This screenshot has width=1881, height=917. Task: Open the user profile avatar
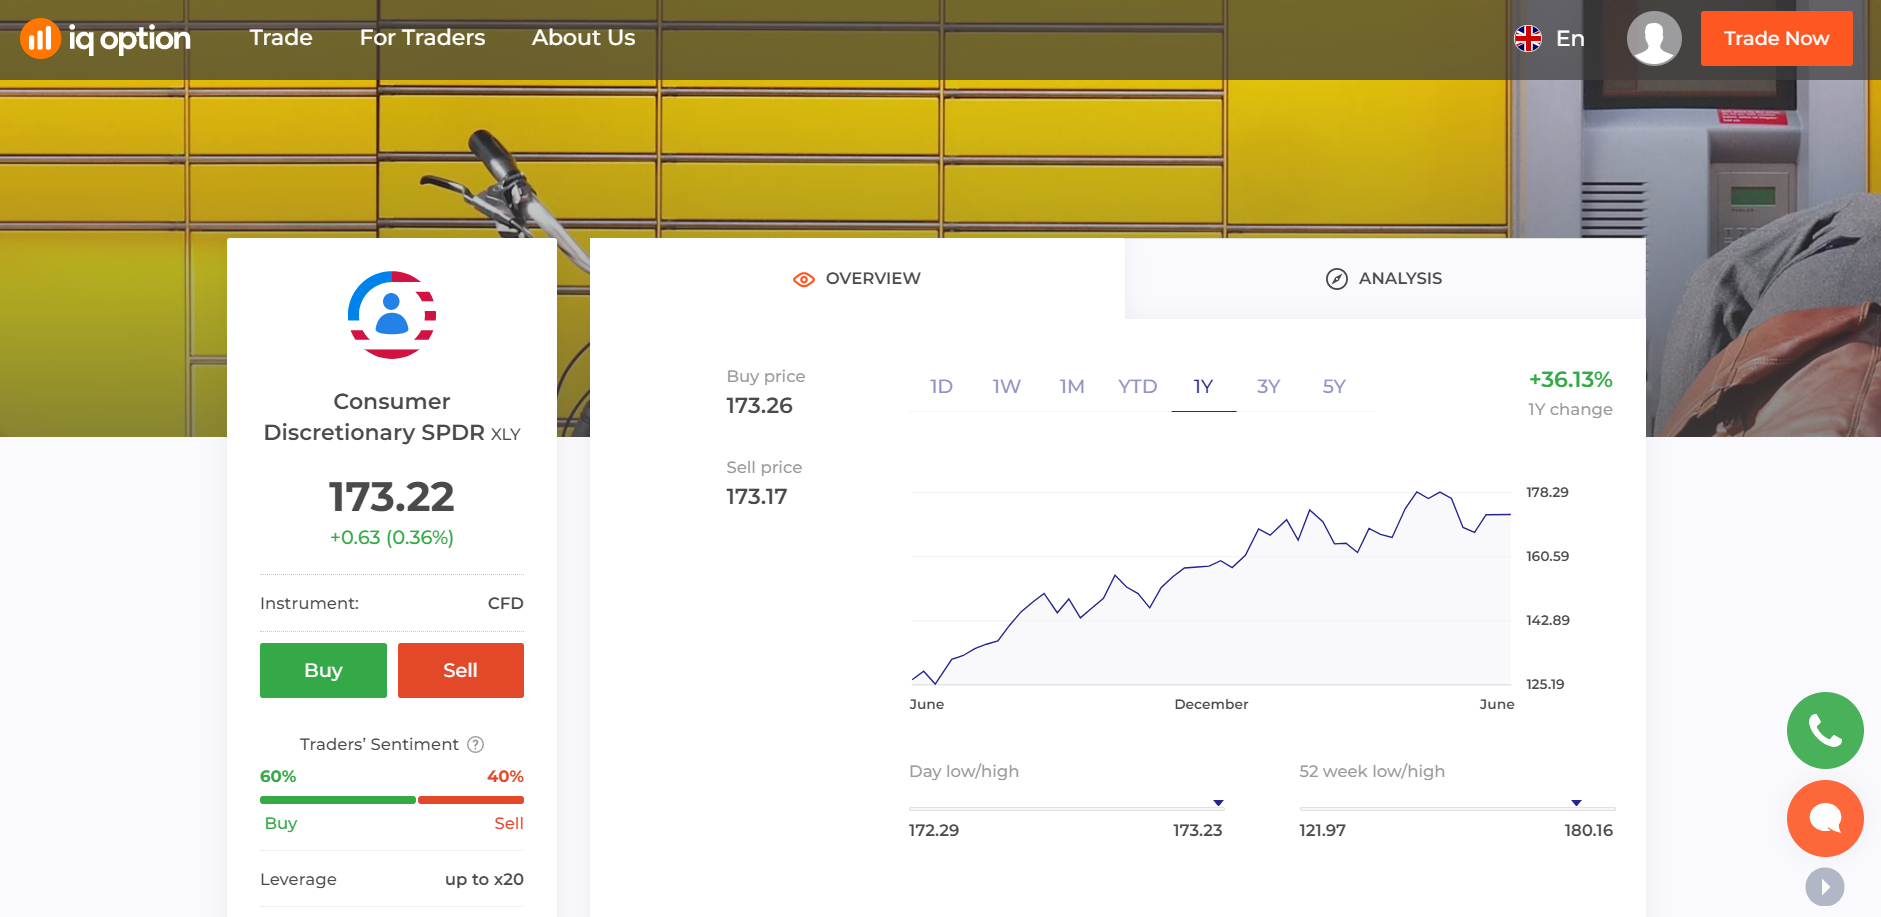click(1654, 38)
